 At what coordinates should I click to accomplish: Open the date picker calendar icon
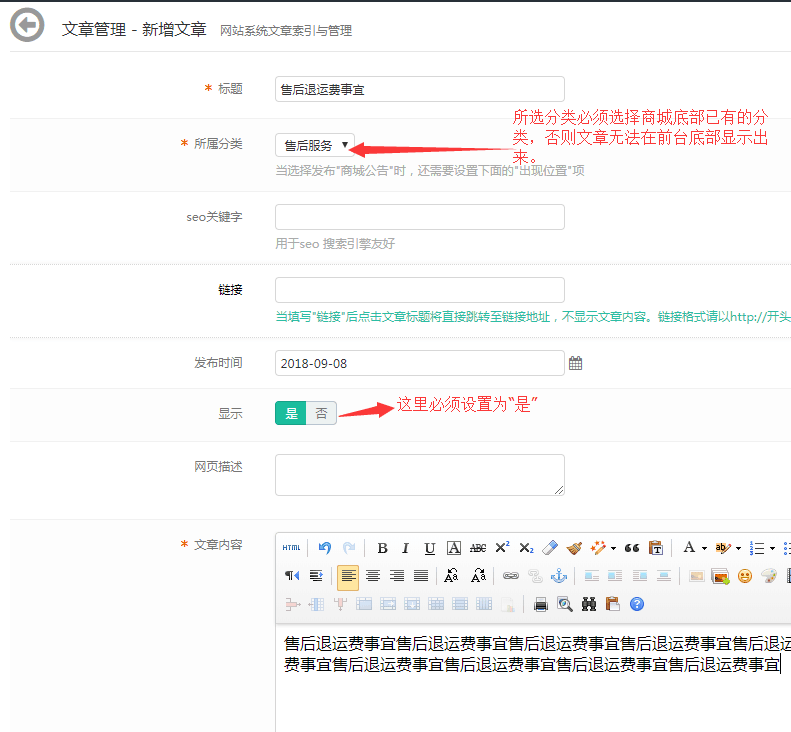coord(576,363)
